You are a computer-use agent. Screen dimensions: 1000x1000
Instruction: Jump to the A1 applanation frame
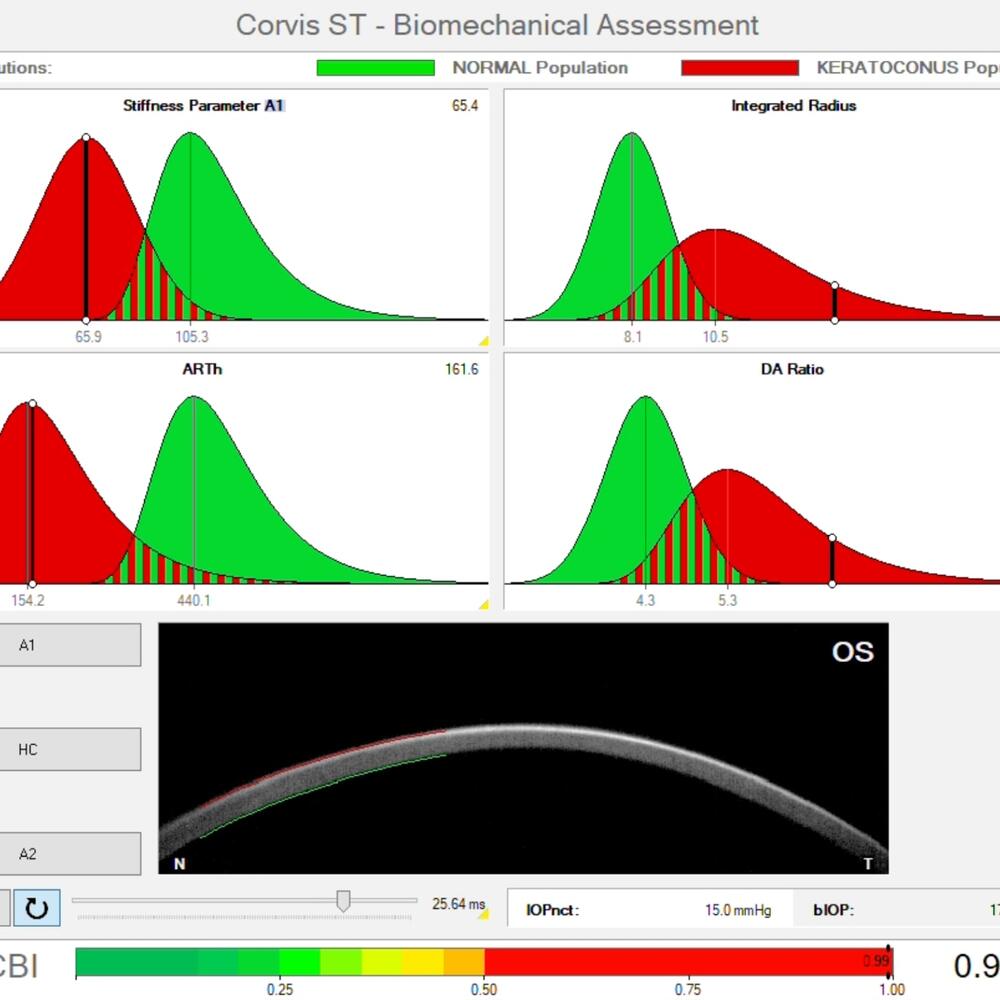70,645
